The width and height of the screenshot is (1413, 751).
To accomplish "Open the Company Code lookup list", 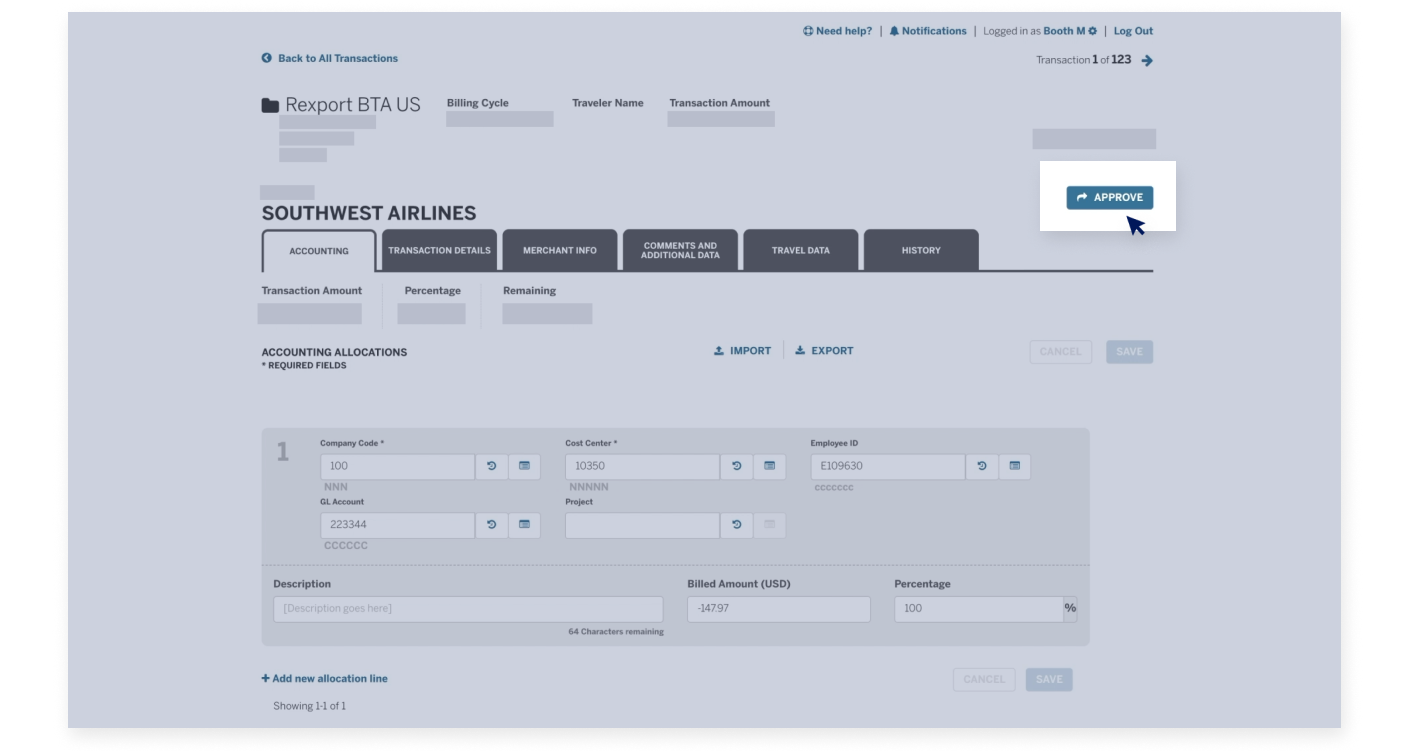I will coord(523,466).
